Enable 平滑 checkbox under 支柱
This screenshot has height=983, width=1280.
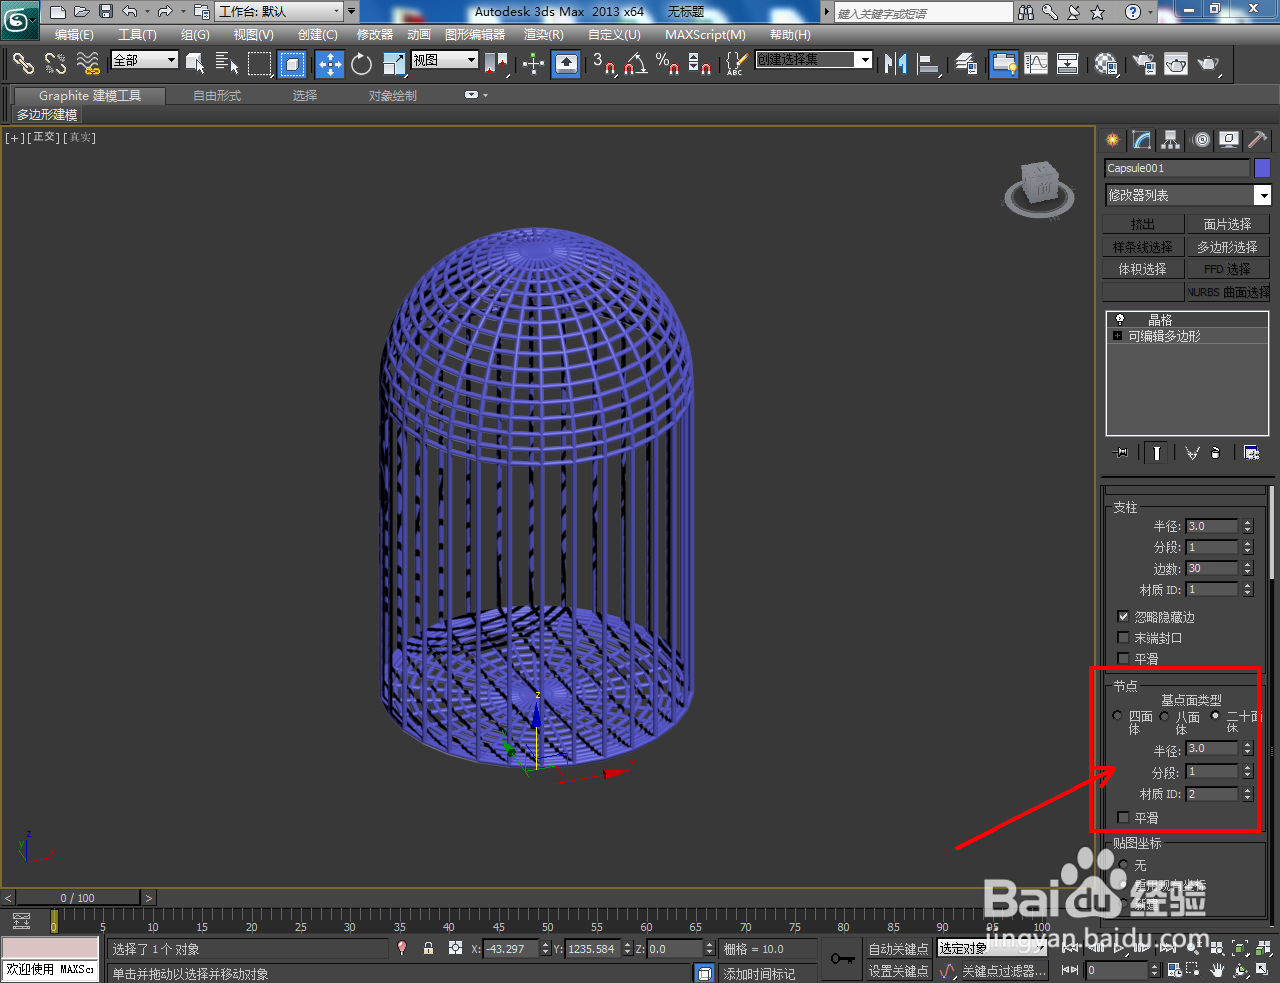point(1123,659)
